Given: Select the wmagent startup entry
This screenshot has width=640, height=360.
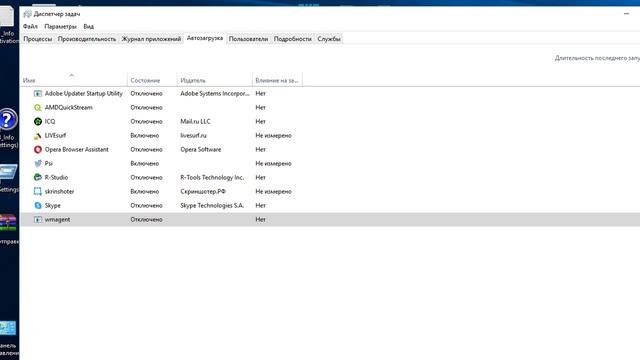Looking at the screenshot, I should (x=330, y=220).
